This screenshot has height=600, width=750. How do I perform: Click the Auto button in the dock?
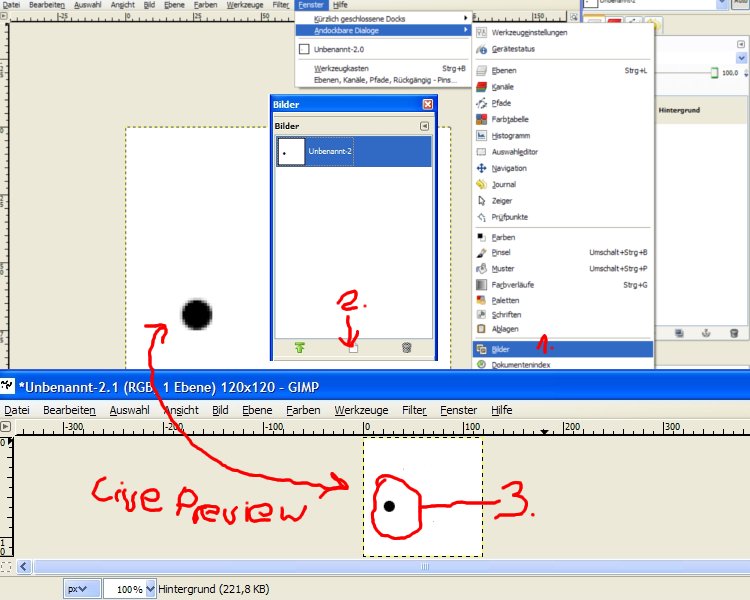(742, 3)
